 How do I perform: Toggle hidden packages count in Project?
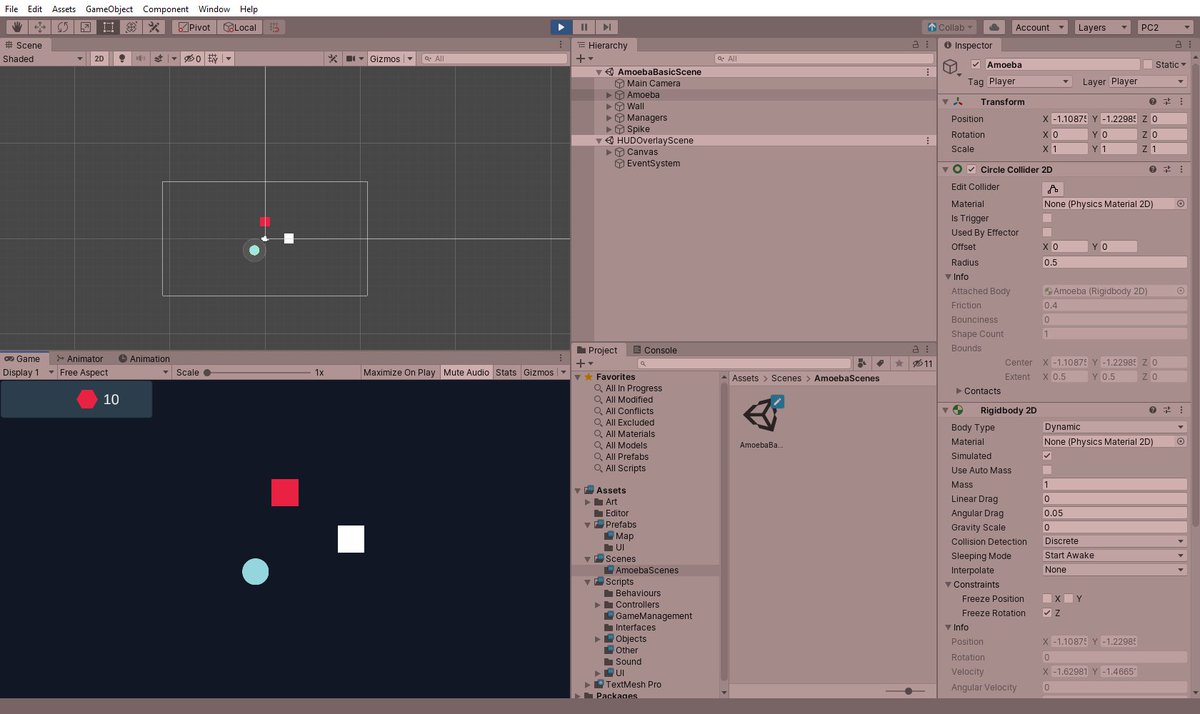pyautogui.click(x=922, y=364)
